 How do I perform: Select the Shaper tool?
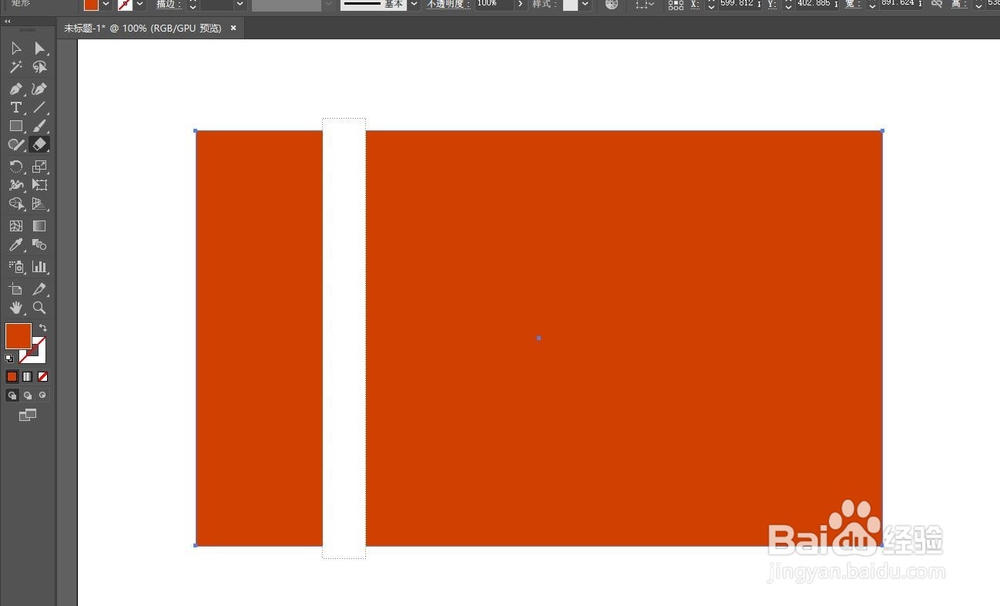tap(16, 145)
